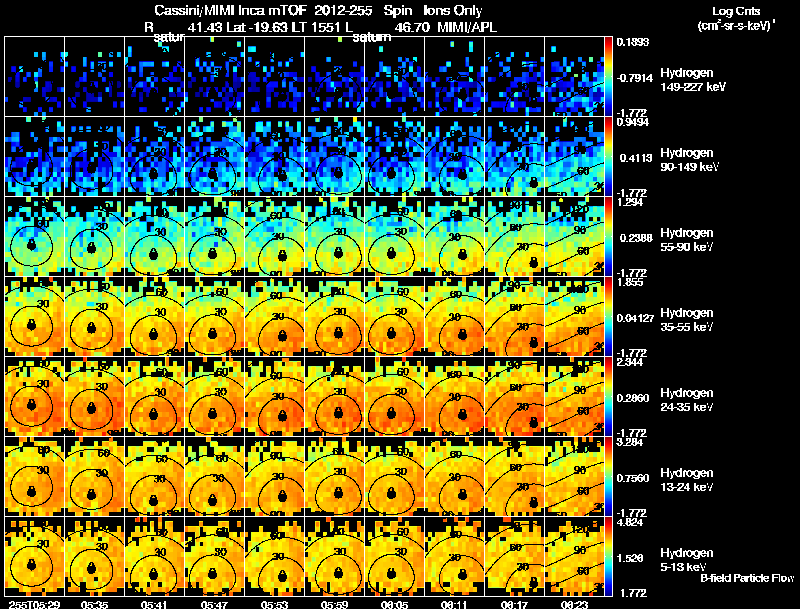The width and height of the screenshot is (800, 609).
Task: Click the MIMI/APL text in header
Action: [x=467, y=28]
